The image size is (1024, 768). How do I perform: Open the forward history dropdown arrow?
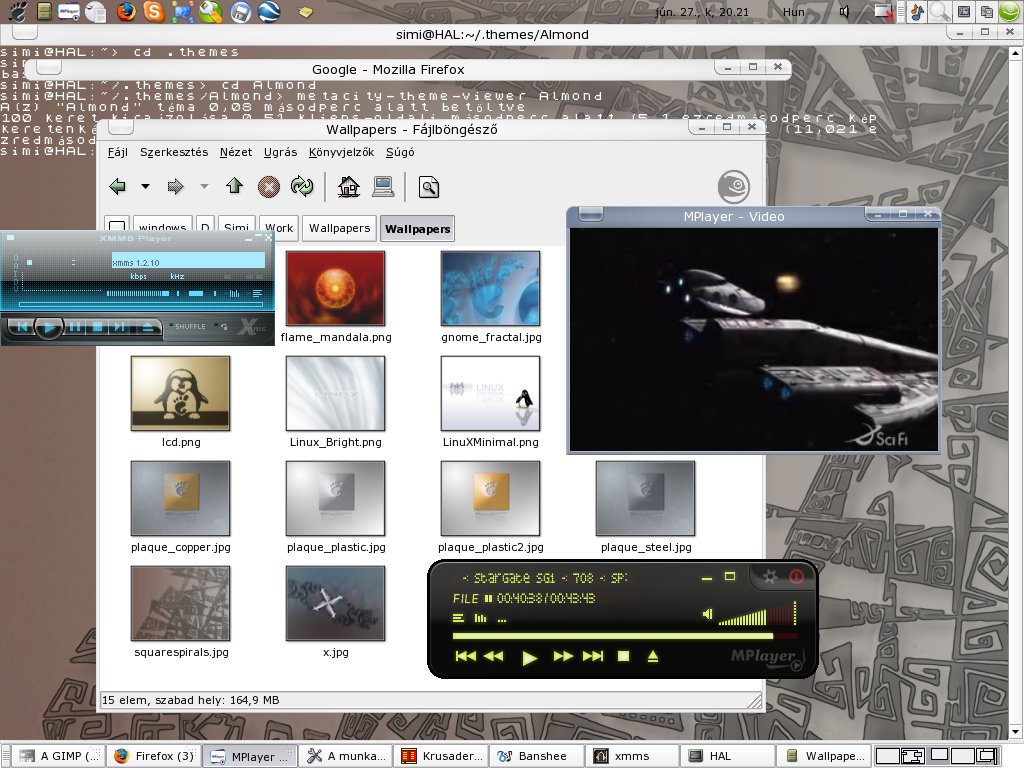pos(204,187)
